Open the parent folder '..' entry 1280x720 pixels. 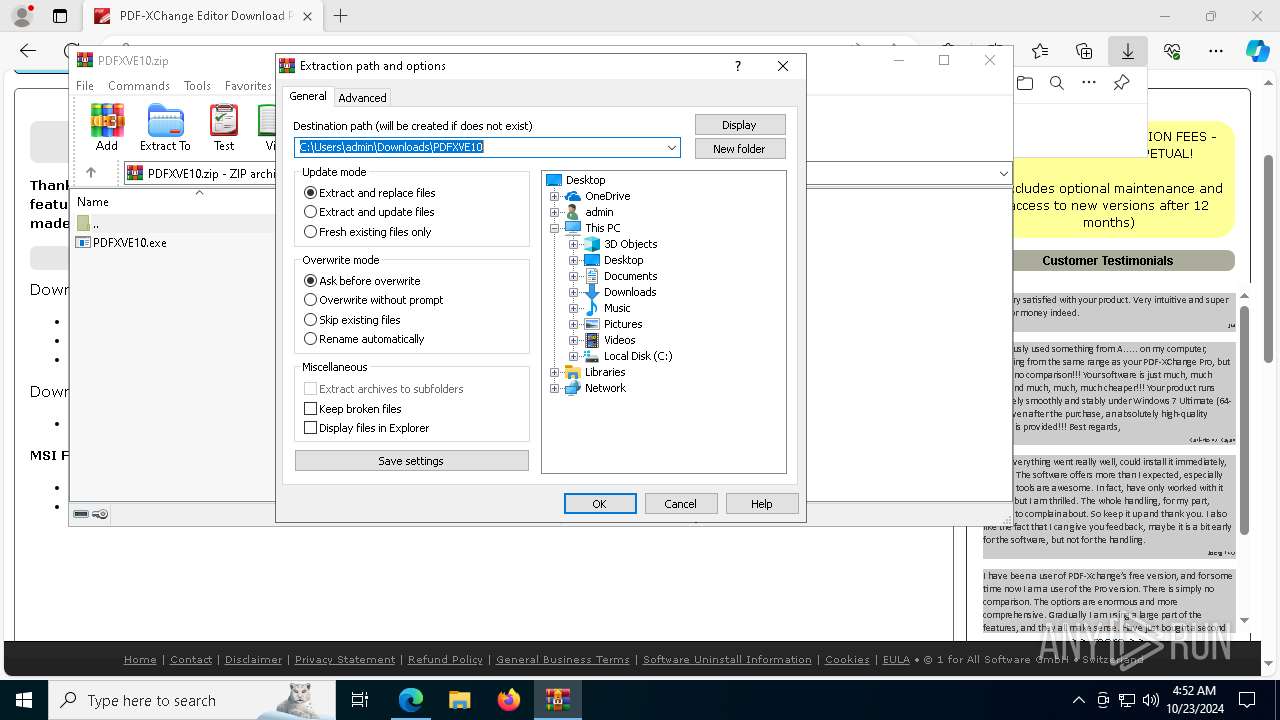88,223
